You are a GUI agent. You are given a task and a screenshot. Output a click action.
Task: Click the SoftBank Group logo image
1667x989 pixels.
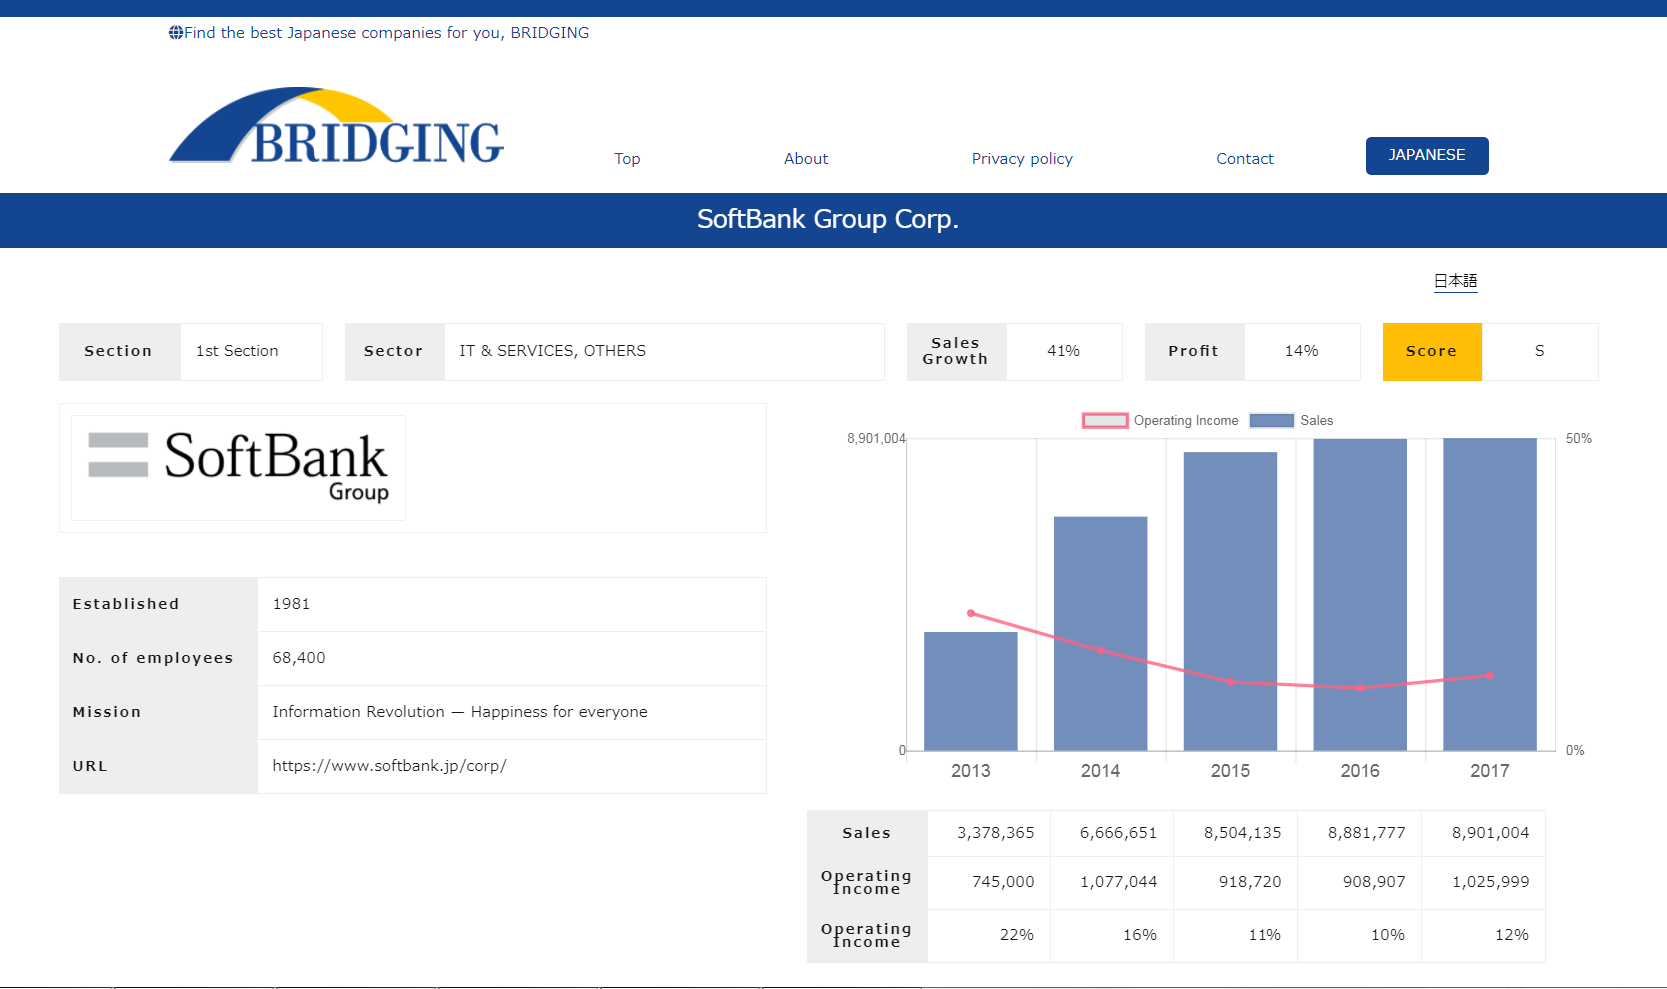click(x=238, y=467)
